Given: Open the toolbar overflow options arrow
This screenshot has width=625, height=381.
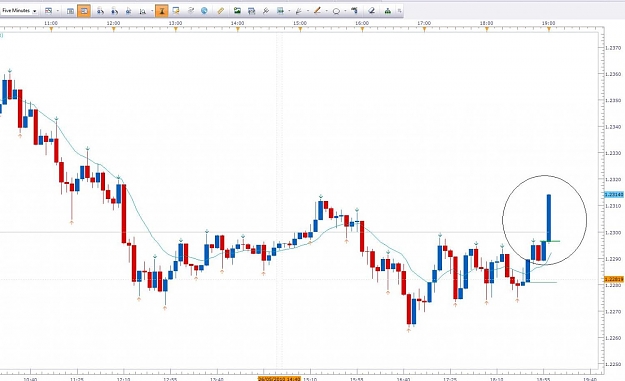Looking at the screenshot, I should pyautogui.click(x=399, y=11).
